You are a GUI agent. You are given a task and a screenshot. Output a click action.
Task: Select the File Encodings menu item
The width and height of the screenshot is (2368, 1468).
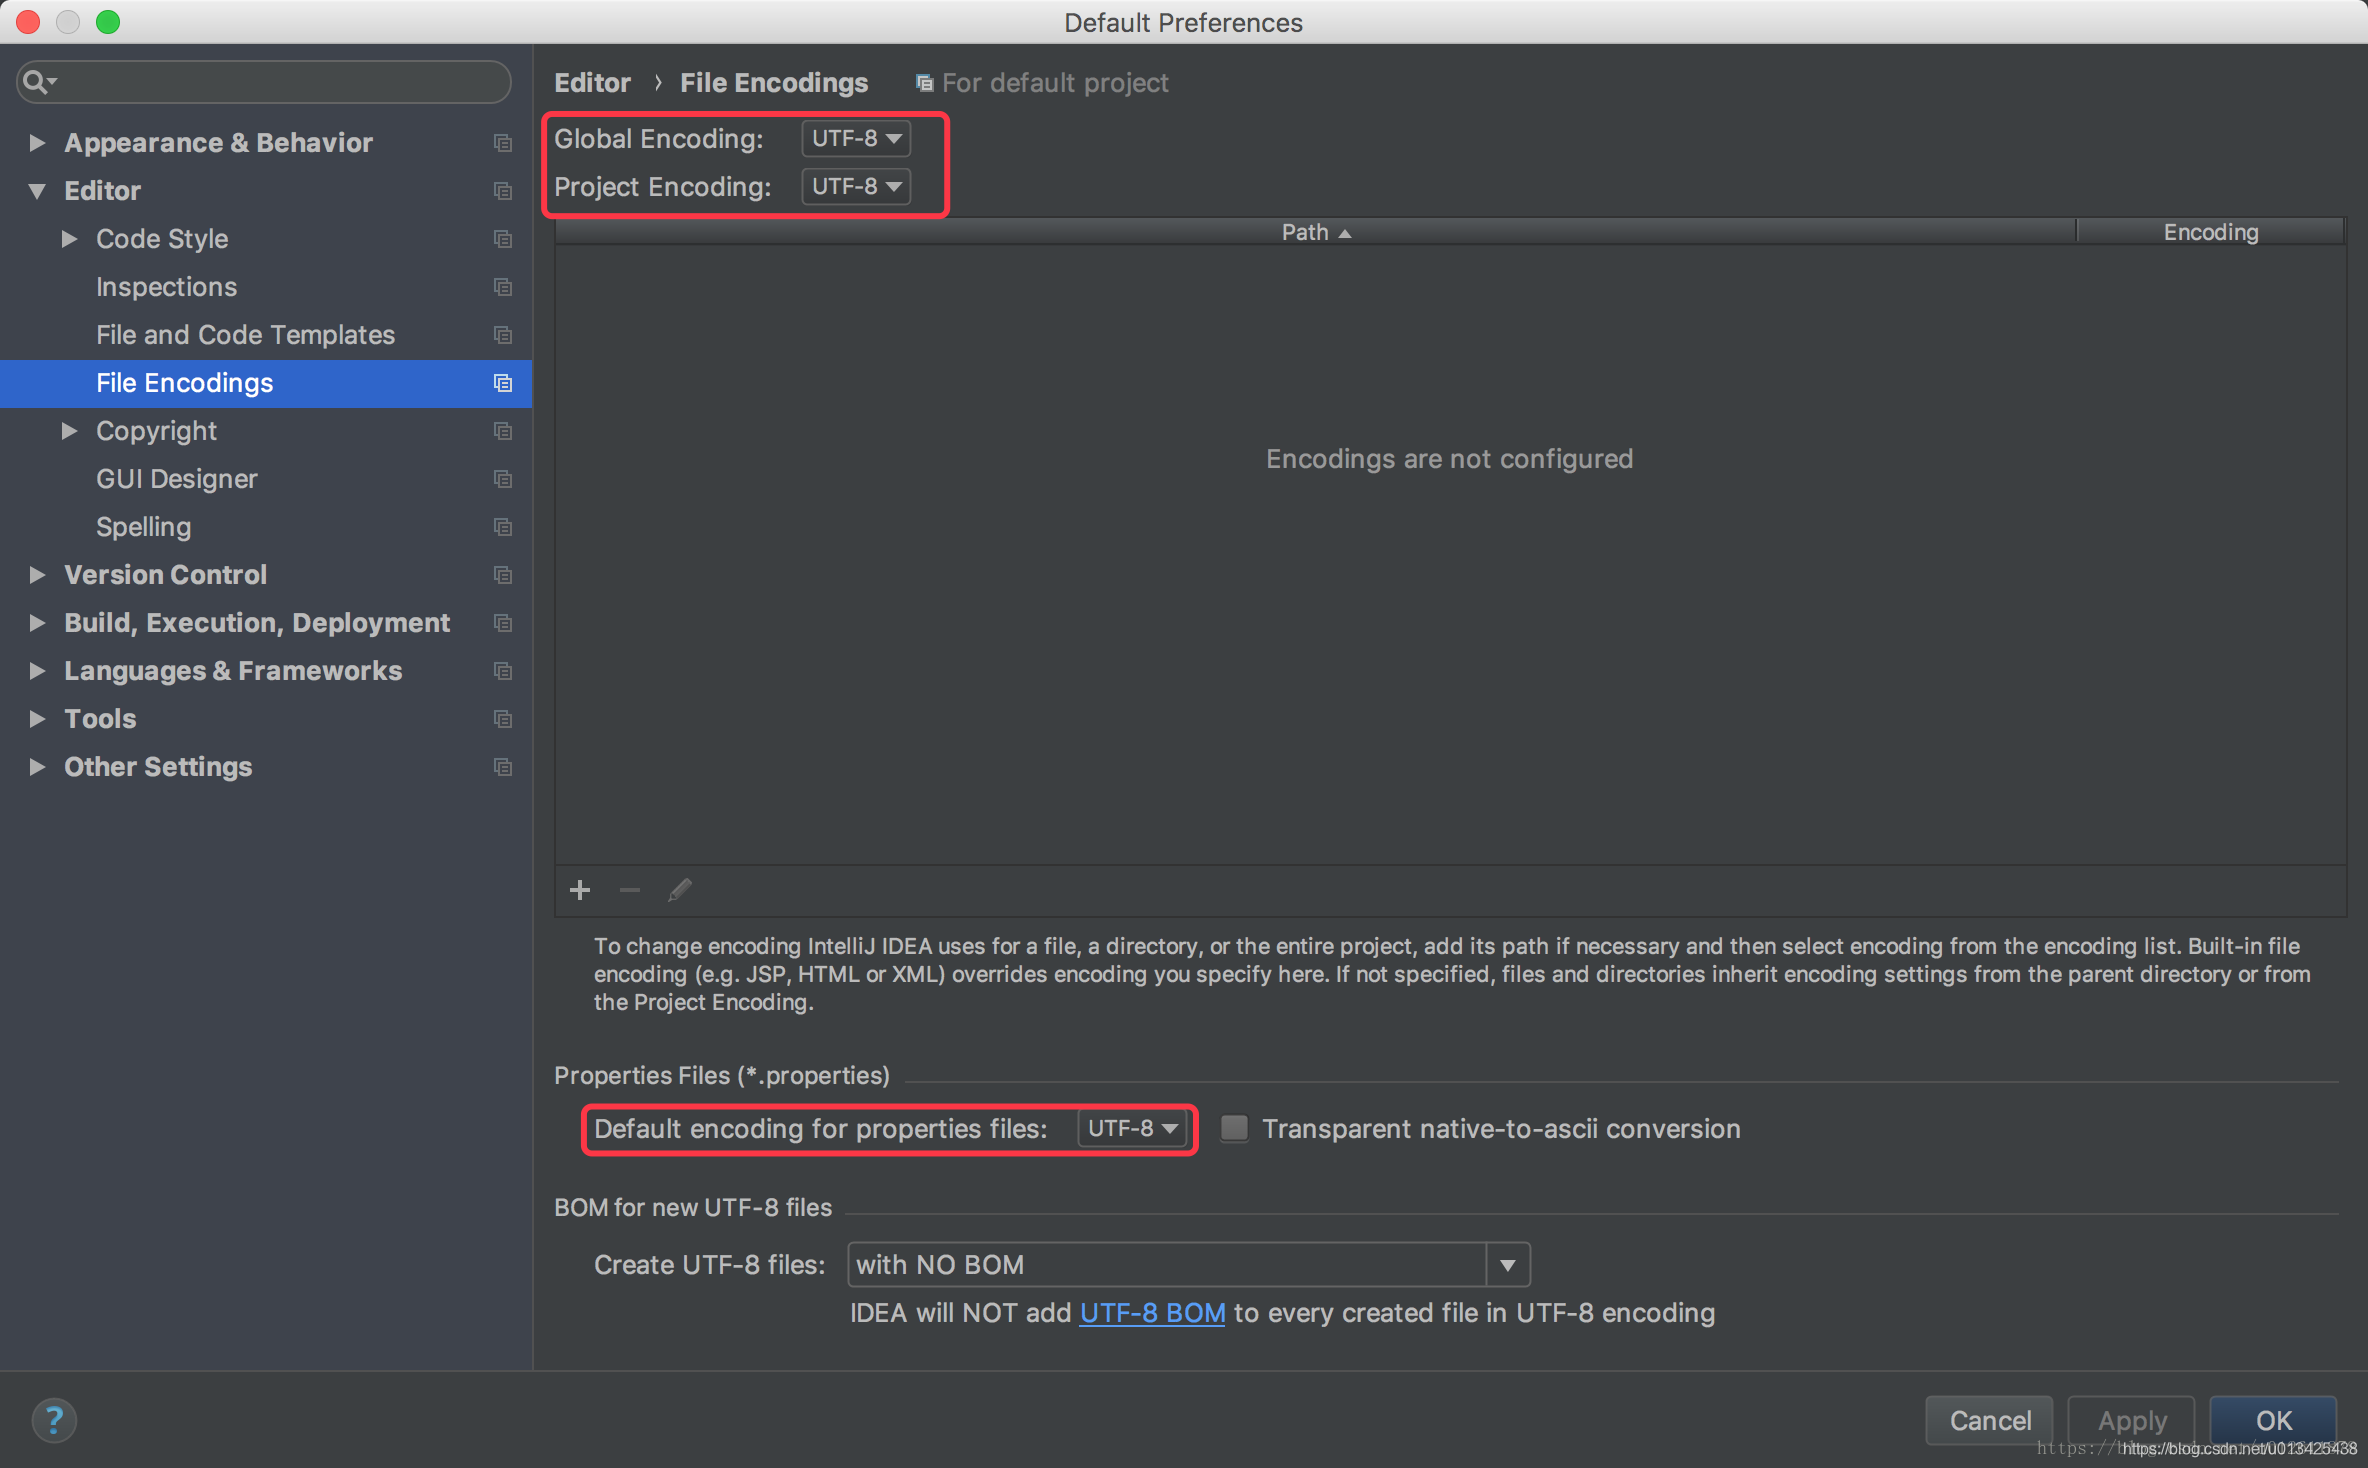click(184, 381)
